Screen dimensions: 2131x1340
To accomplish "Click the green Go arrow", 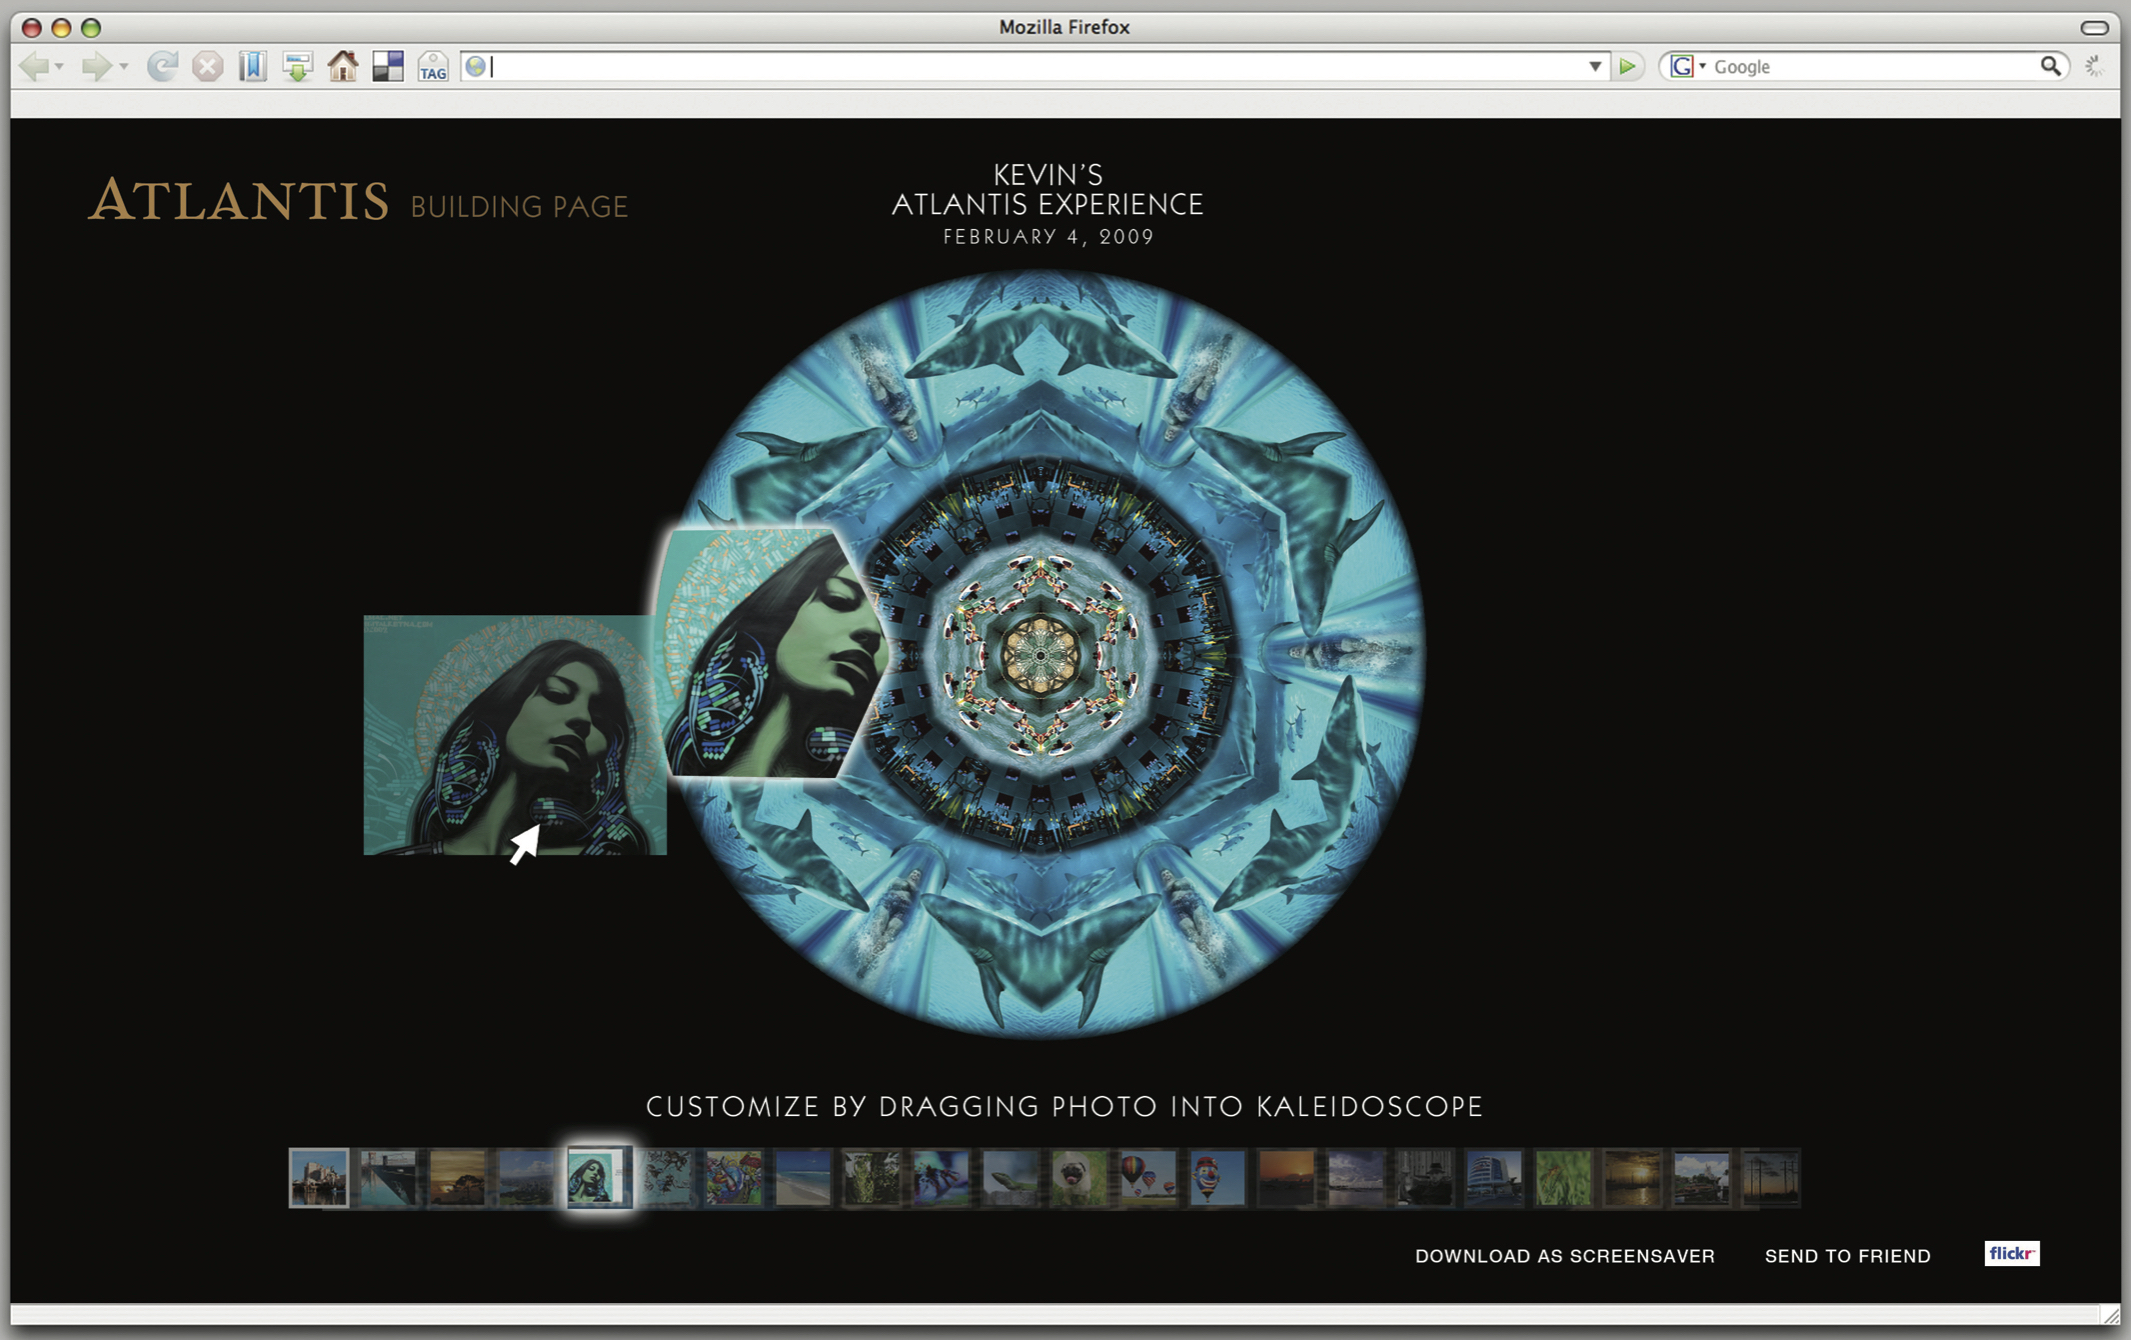I will [1627, 67].
